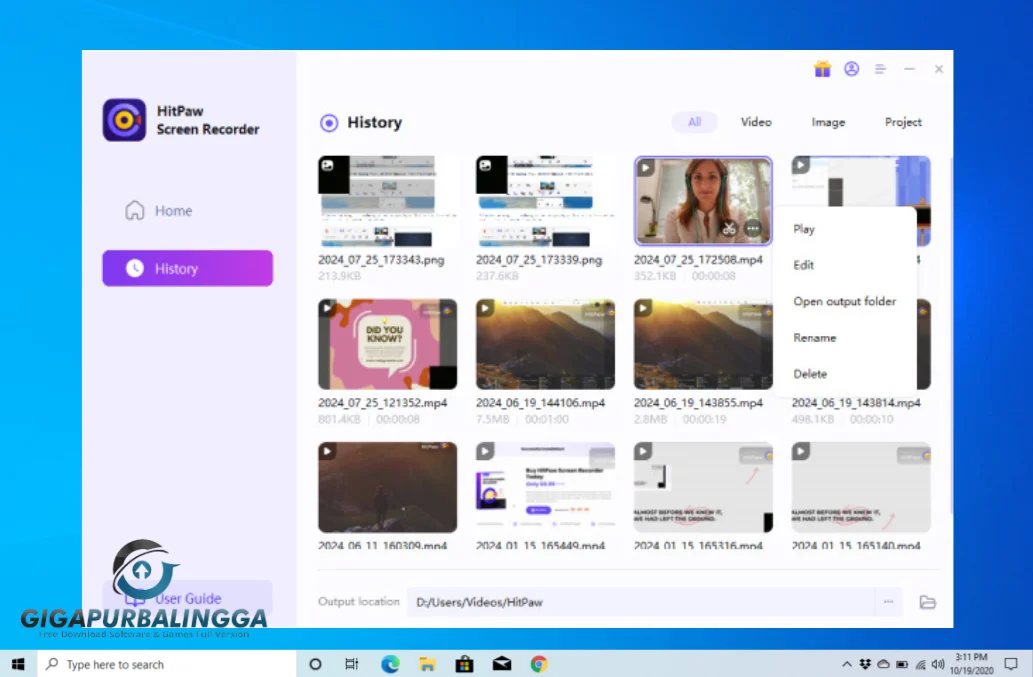Click the folder icon beside output location
This screenshot has height=677, width=1033.
[927, 602]
